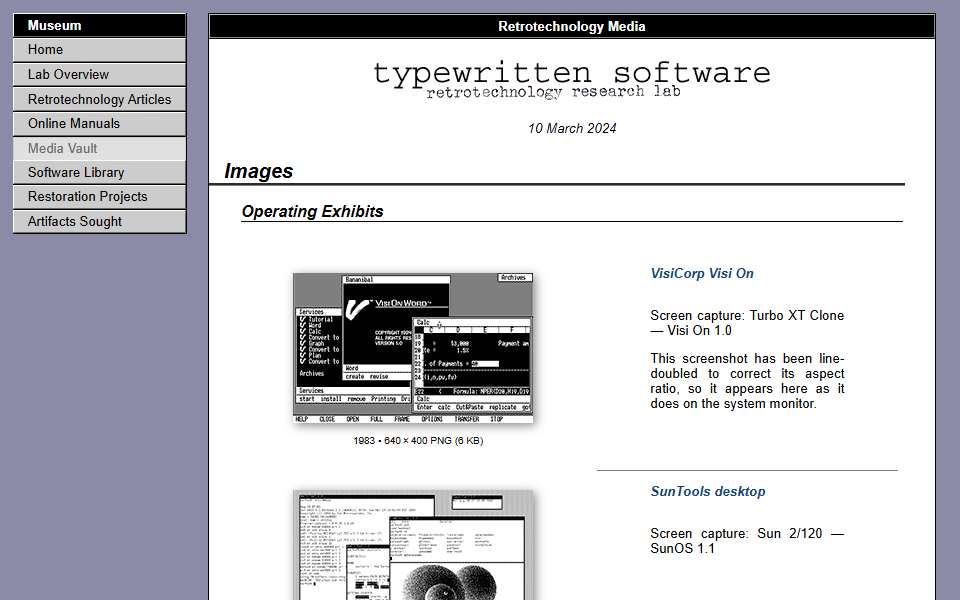Image resolution: width=960 pixels, height=600 pixels.
Task: Navigate to Restoration Projects
Action: (x=99, y=197)
